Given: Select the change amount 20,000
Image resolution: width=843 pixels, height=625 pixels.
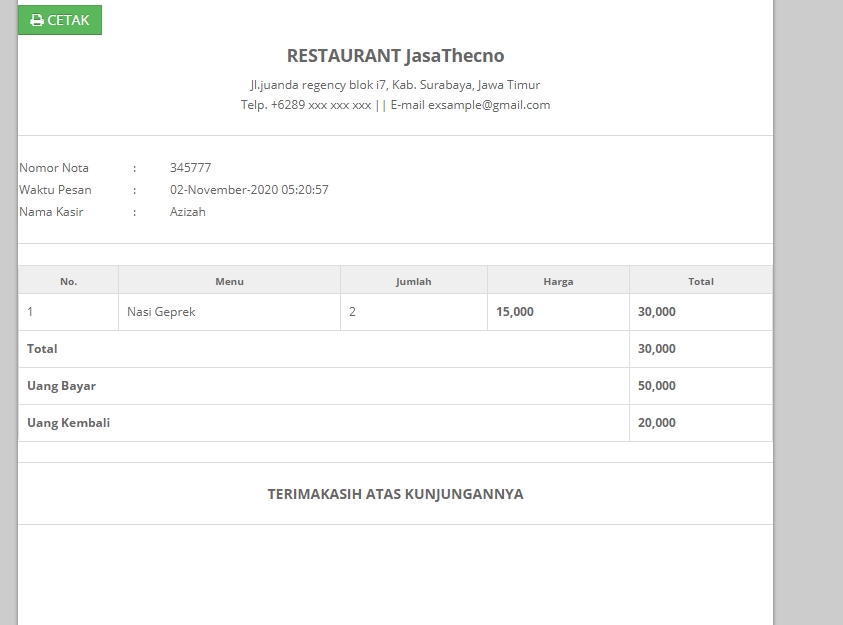Looking at the screenshot, I should click(x=656, y=423).
